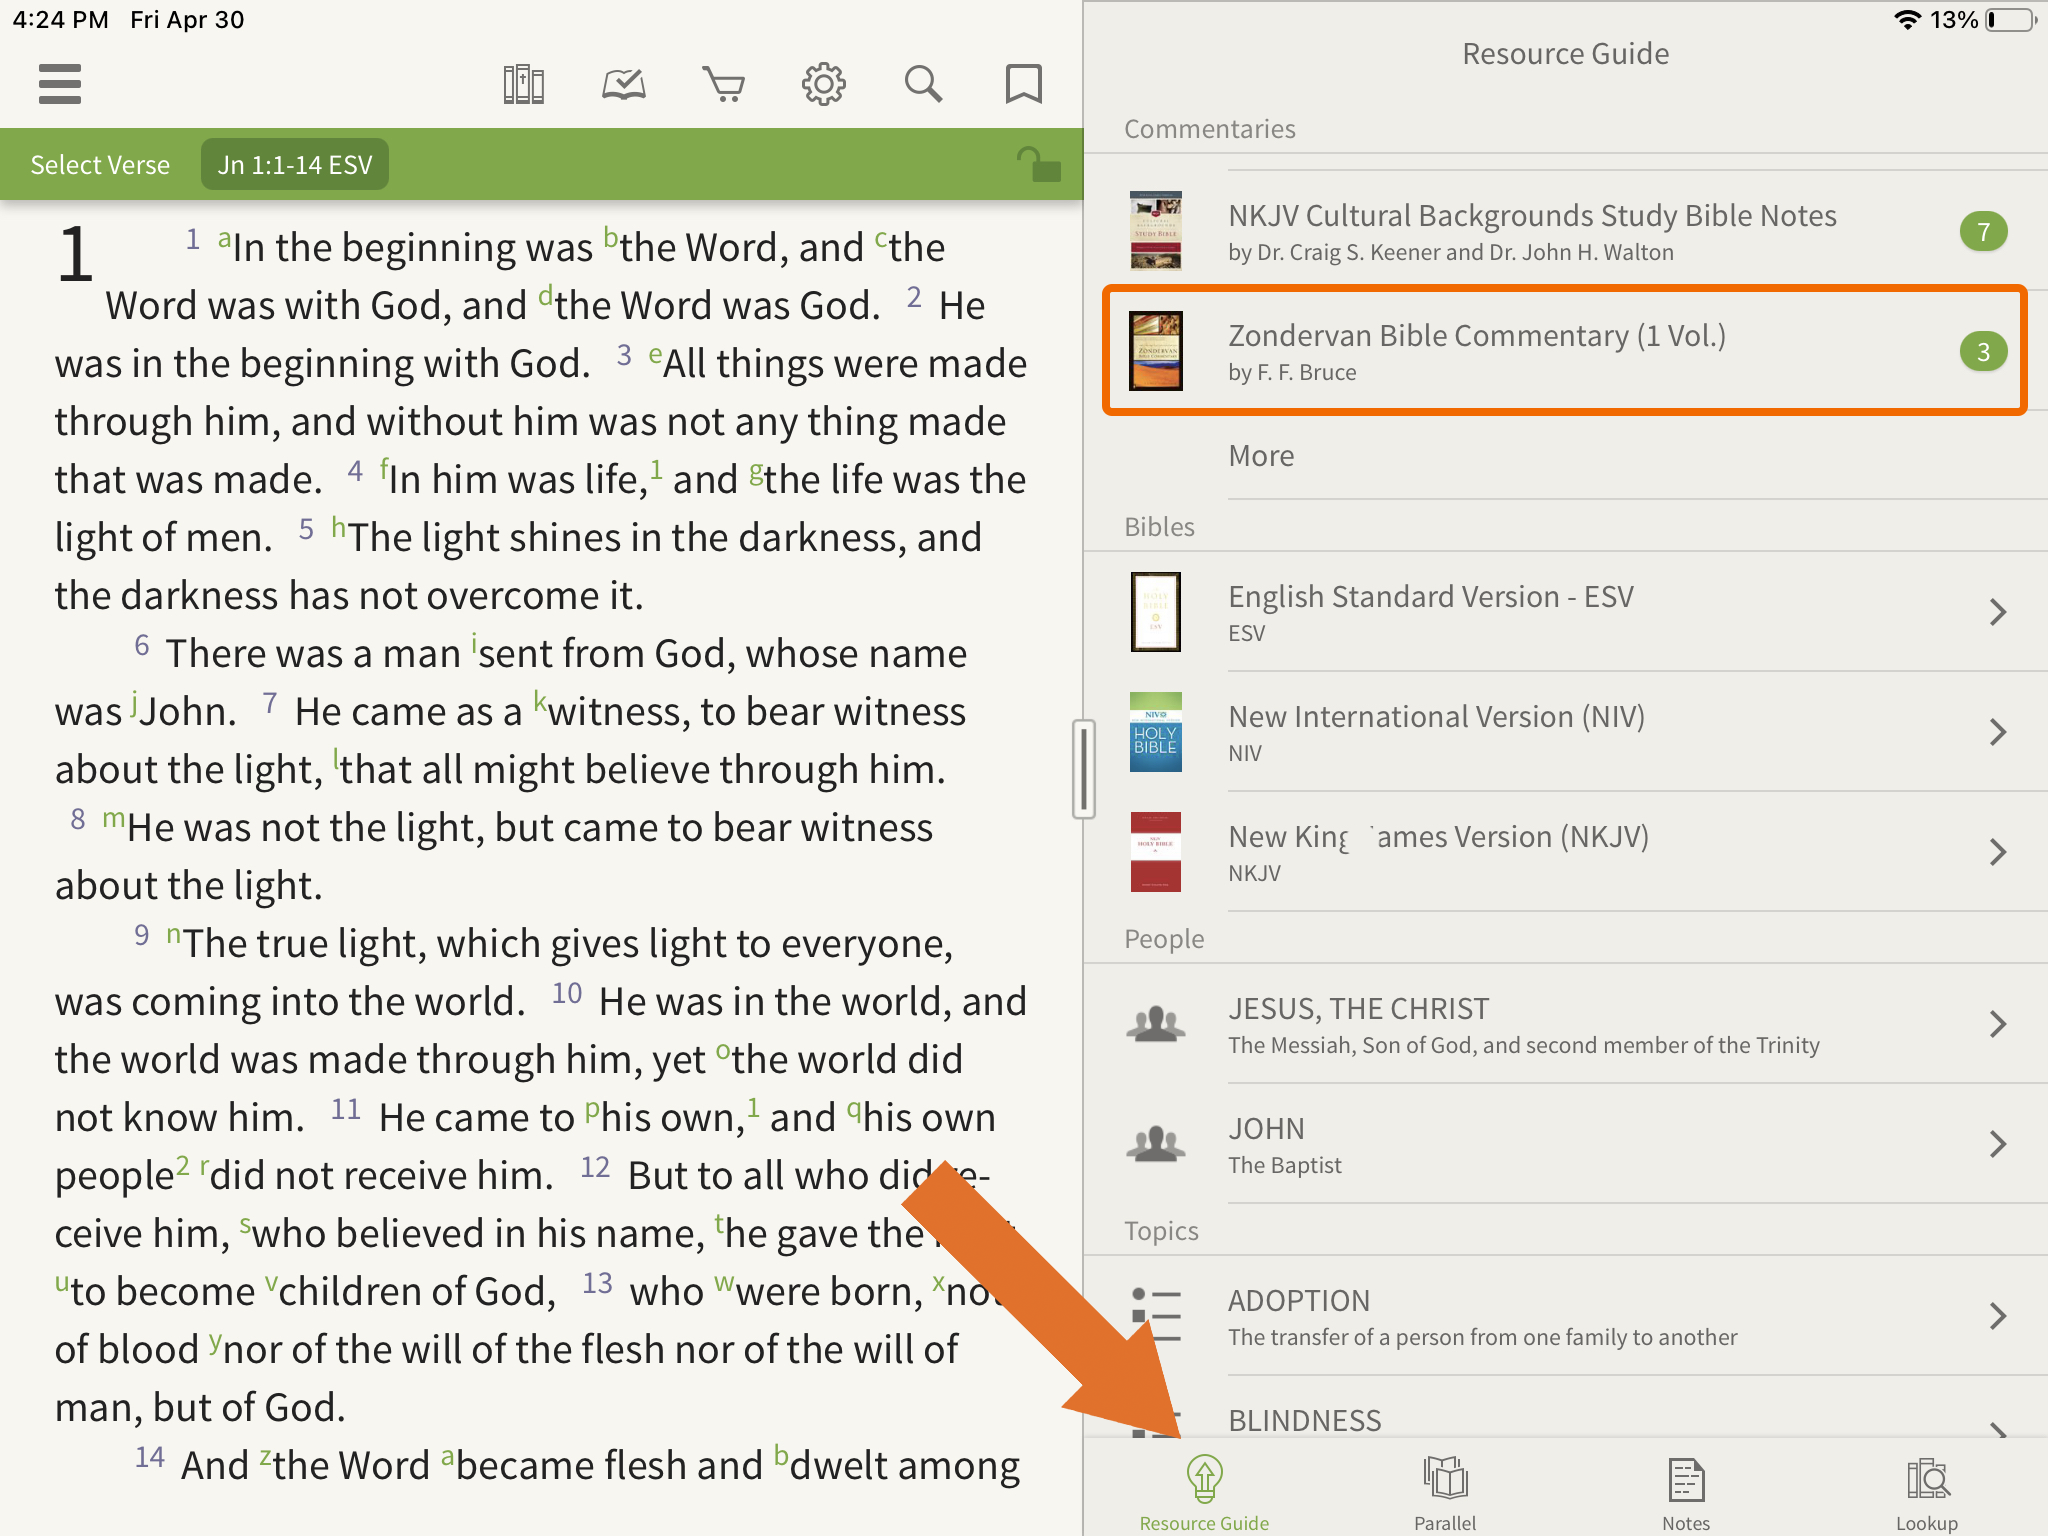The width and height of the screenshot is (2048, 1536).
Task: Tap Select Verse
Action: [x=100, y=165]
